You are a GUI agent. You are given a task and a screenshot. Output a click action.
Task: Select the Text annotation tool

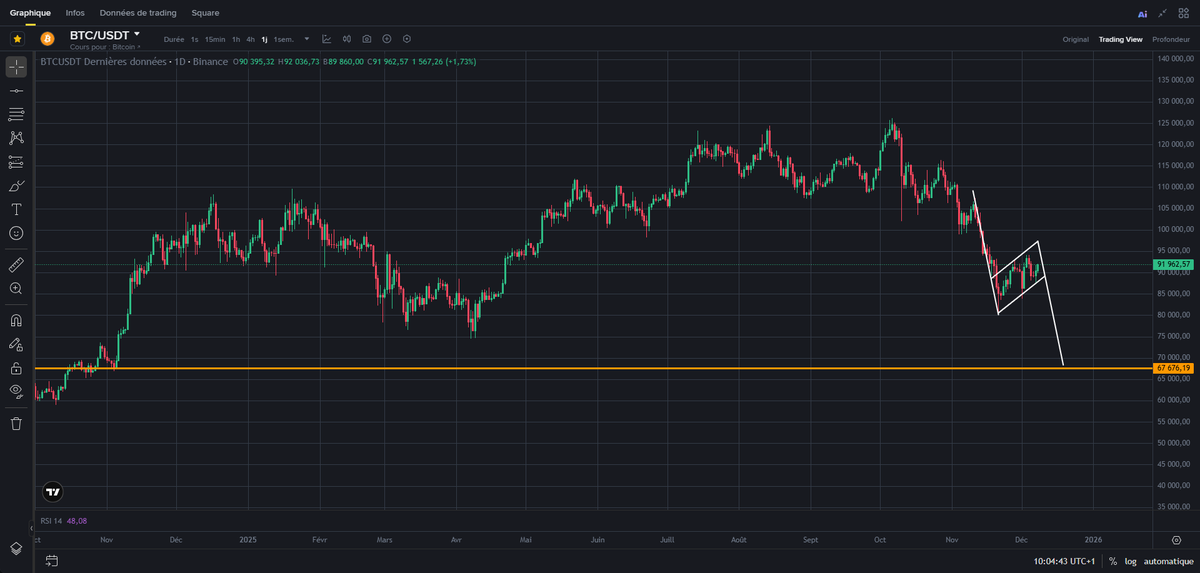click(16, 209)
